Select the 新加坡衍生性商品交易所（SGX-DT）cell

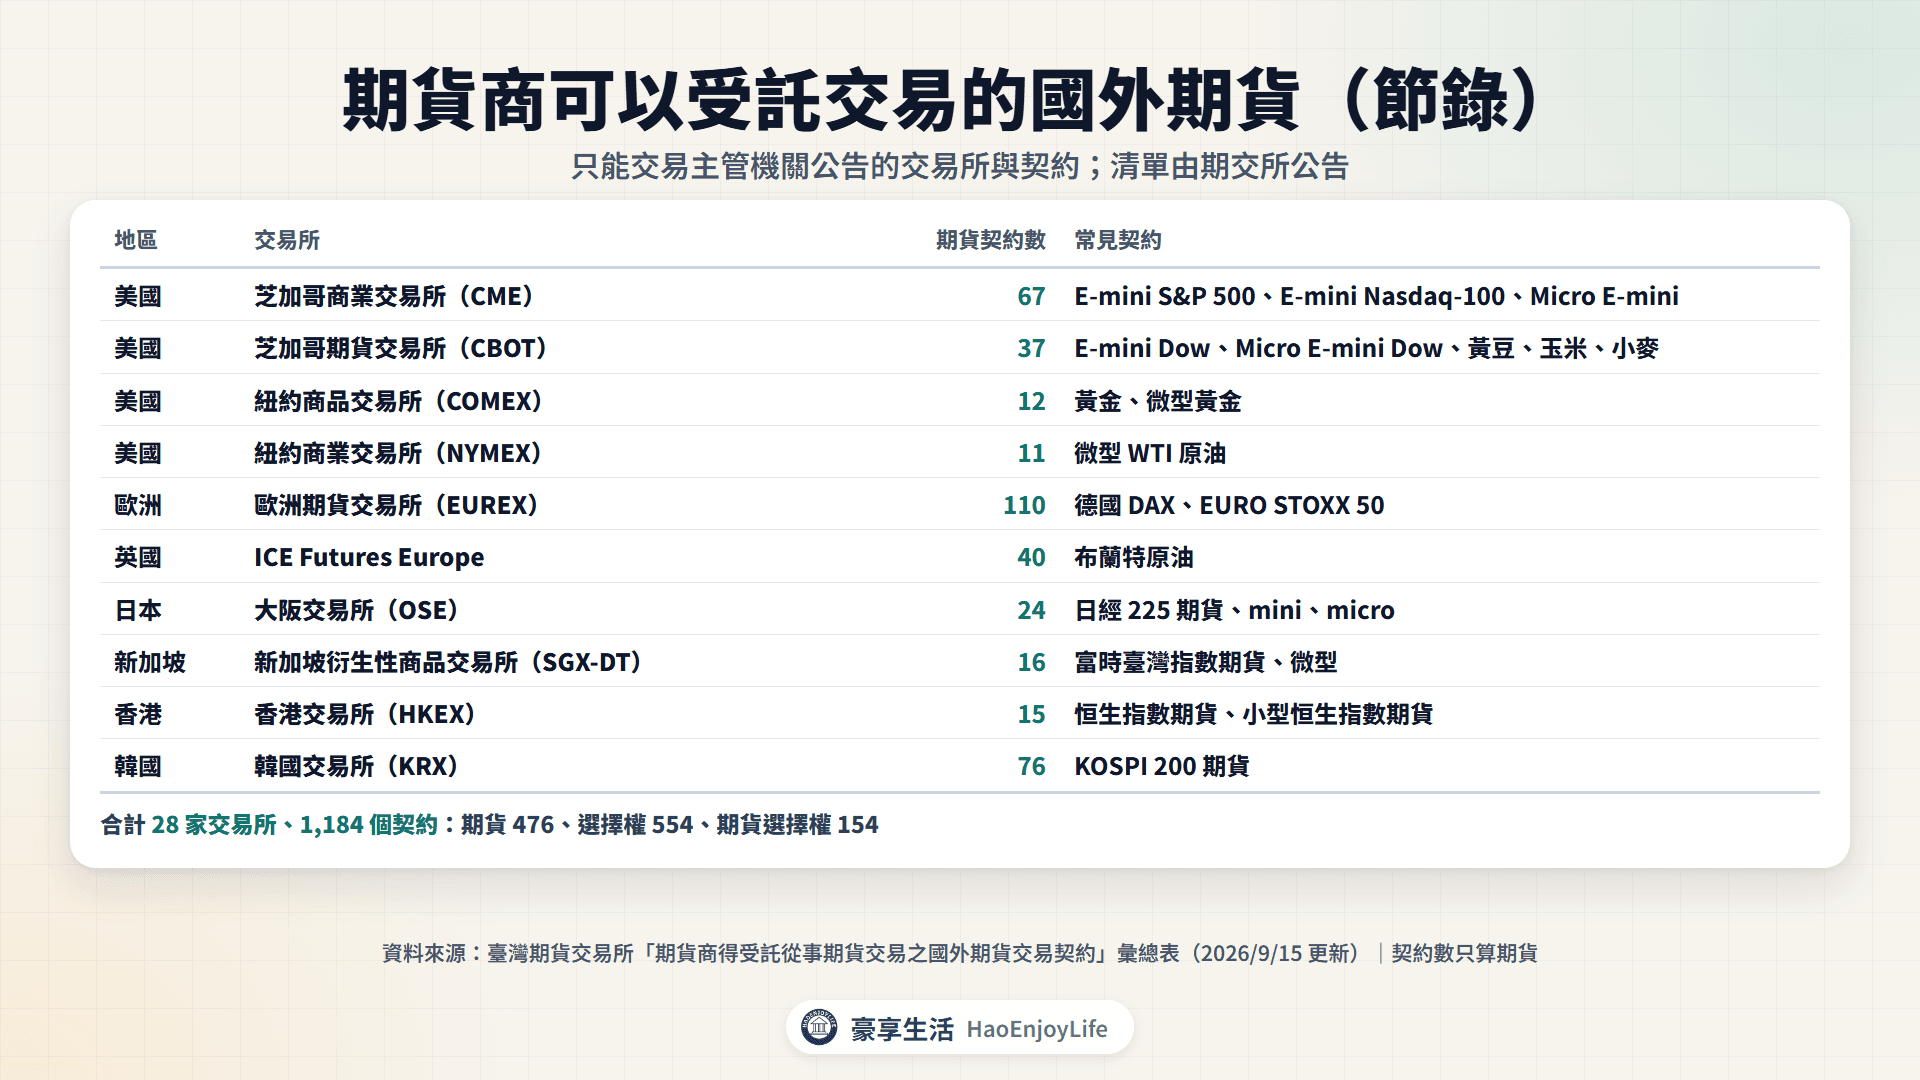click(x=451, y=662)
